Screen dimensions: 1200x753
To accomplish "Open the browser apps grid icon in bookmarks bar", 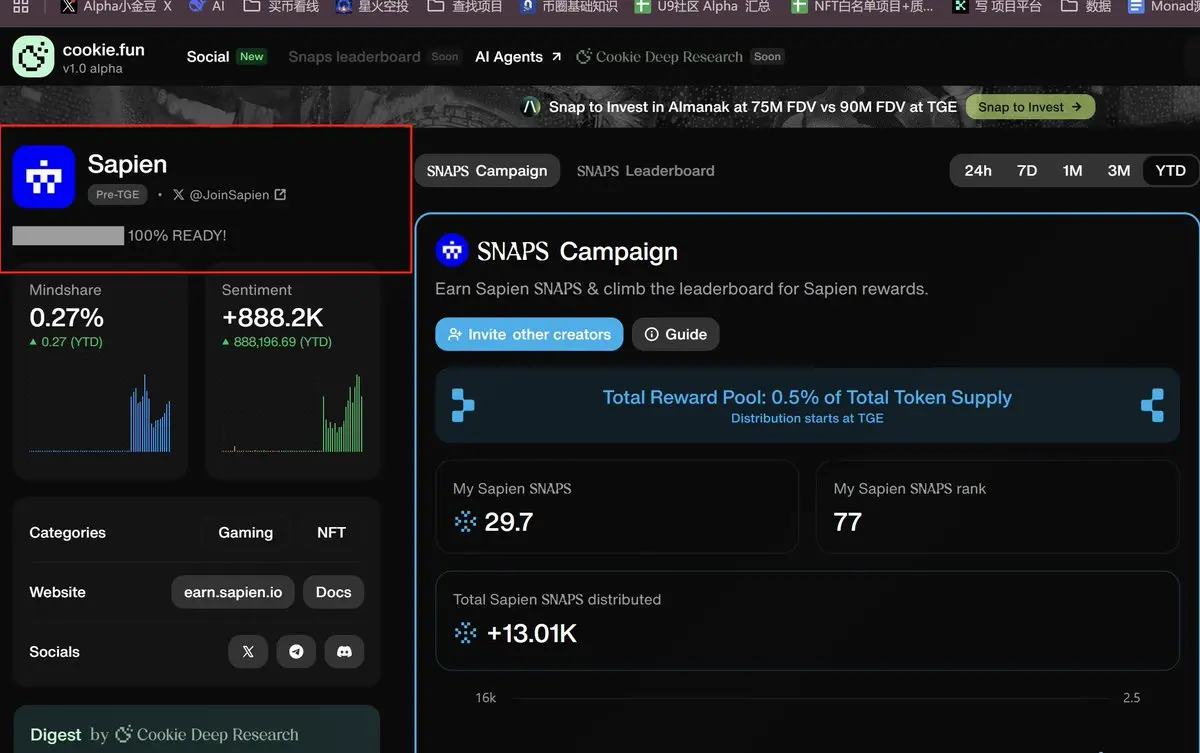I will [x=20, y=6].
